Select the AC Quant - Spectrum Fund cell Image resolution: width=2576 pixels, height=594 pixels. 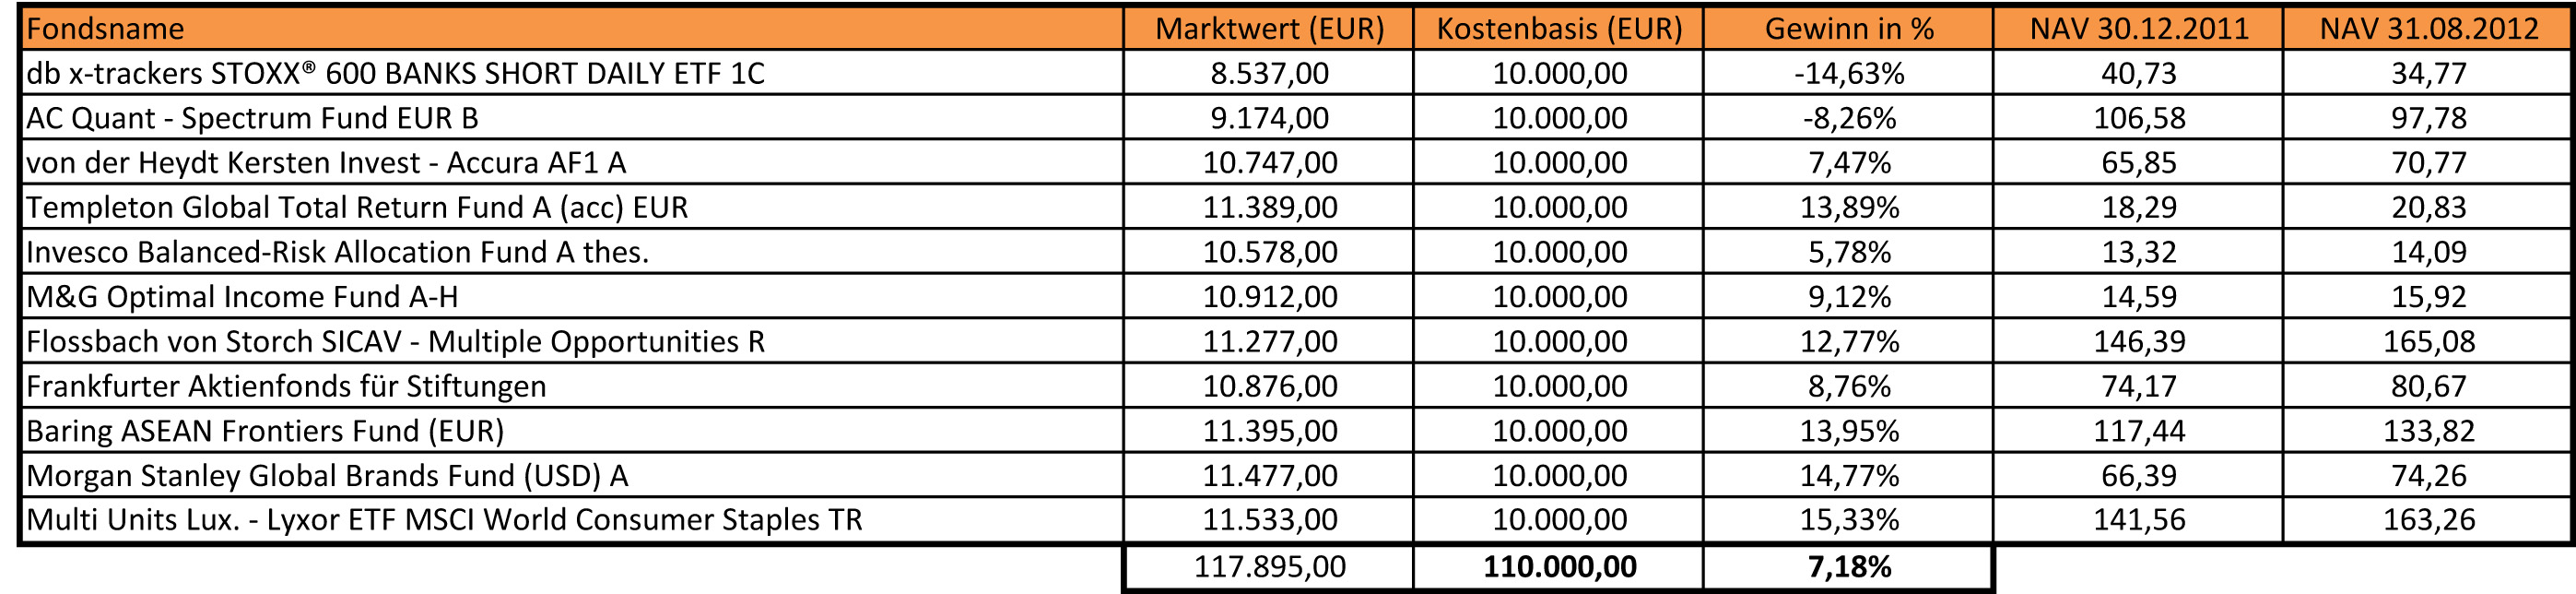252,118
